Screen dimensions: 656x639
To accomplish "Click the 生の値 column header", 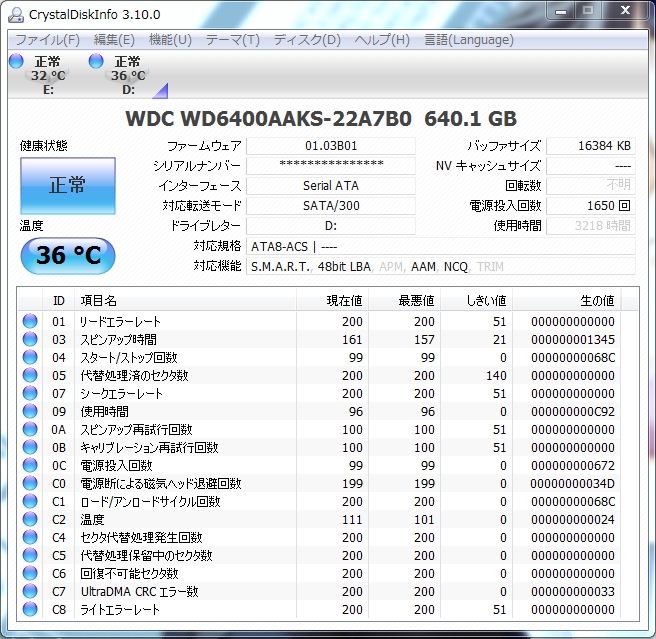I will click(567, 300).
